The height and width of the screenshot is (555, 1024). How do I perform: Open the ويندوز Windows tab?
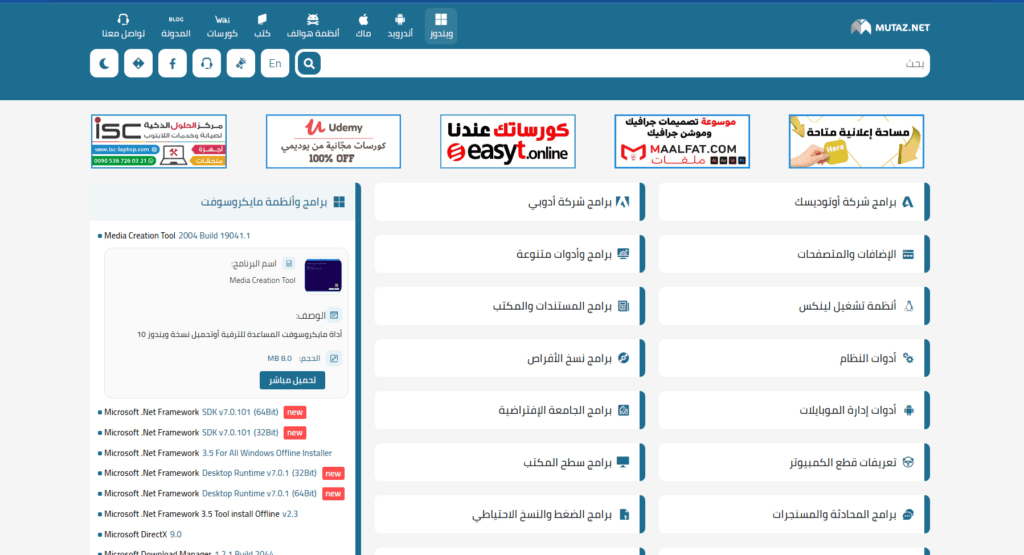440,25
